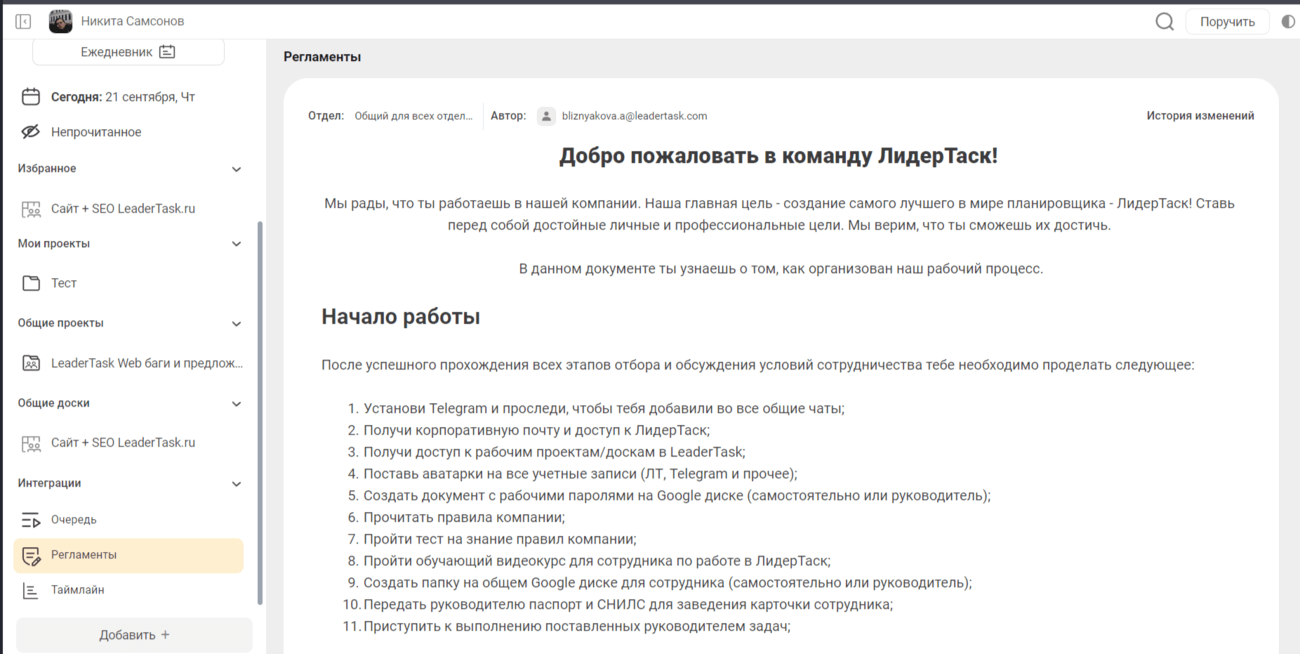Click author email bliznyakova.a@leadertask.com
1300x654 pixels.
[x=635, y=116]
